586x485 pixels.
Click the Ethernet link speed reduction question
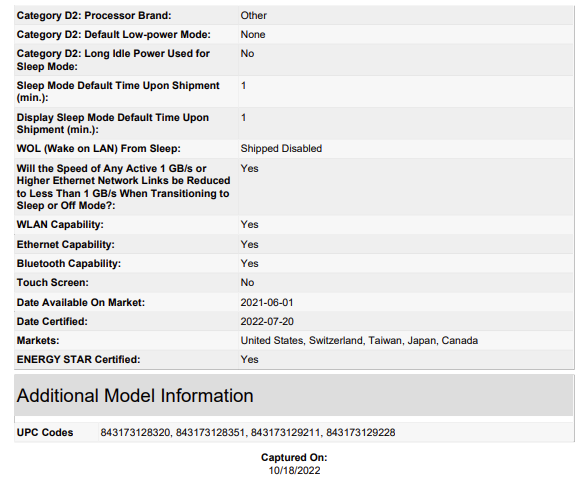(123, 187)
